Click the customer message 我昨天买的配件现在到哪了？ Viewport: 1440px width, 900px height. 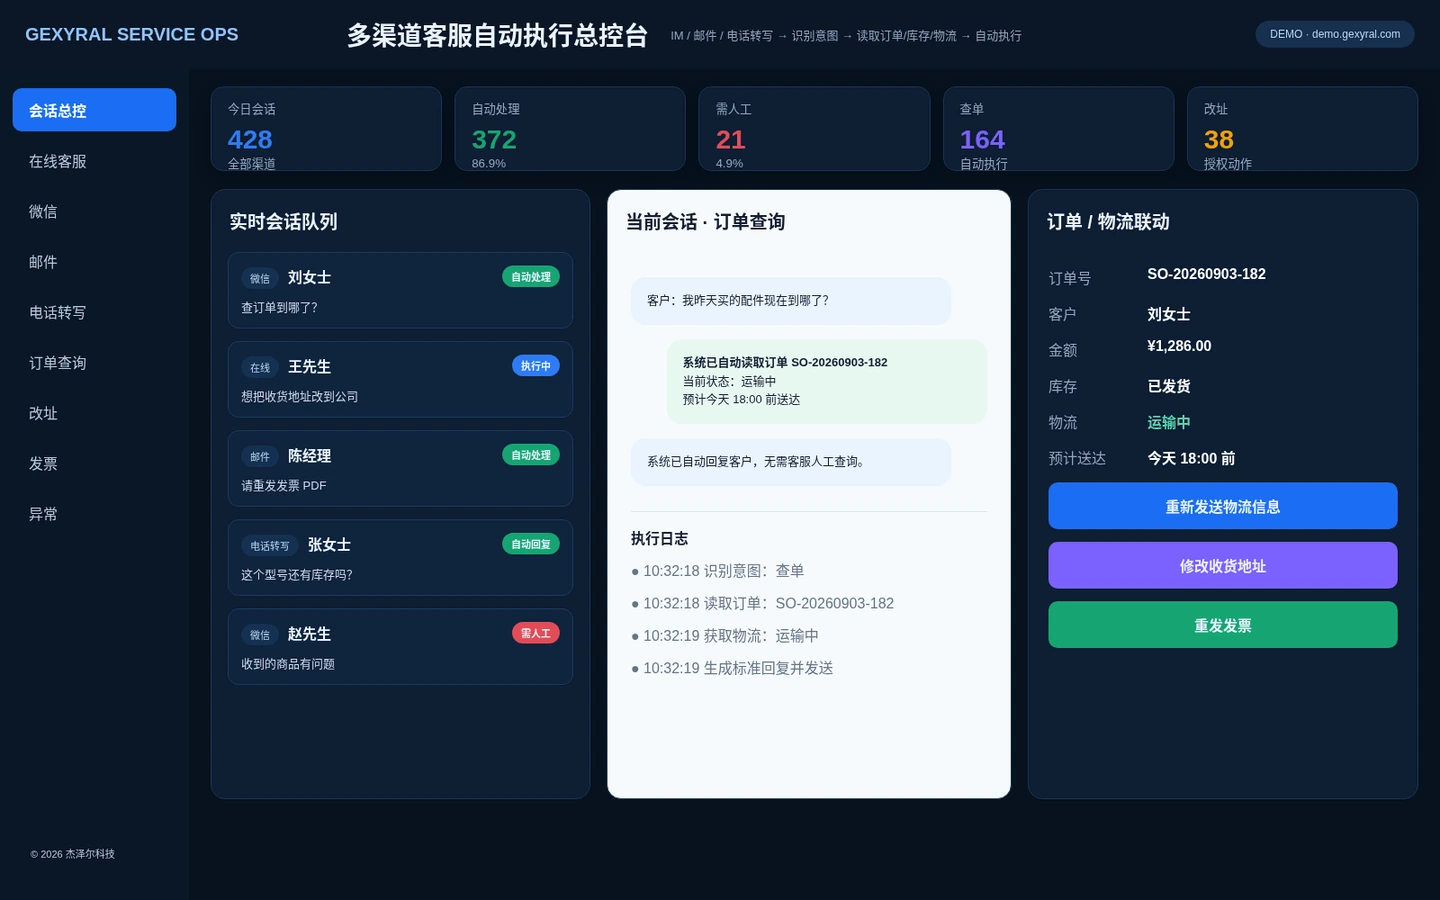click(791, 301)
